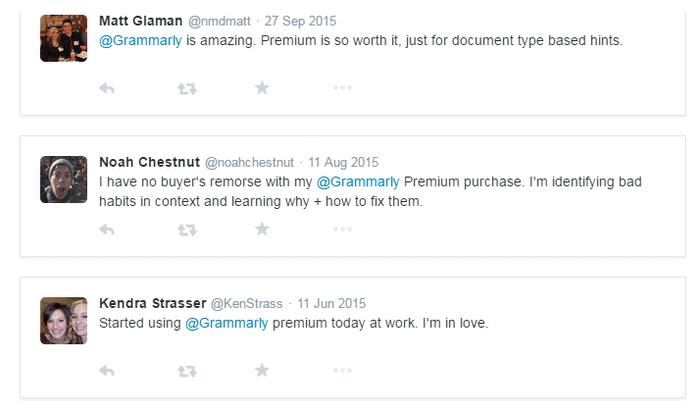700x411 pixels.
Task: Retweet Matt Glaman's tweet
Action: point(186,88)
